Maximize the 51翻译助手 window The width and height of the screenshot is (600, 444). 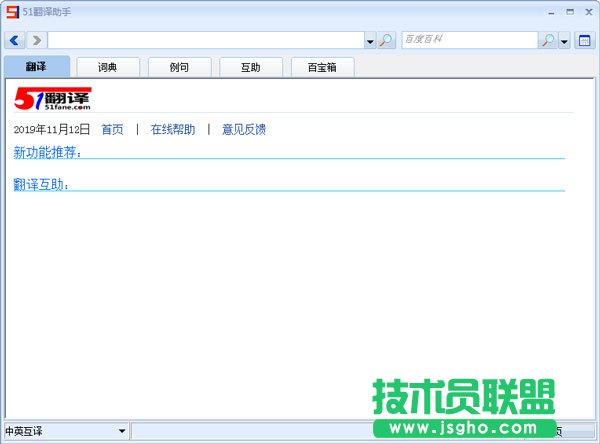[x=570, y=12]
